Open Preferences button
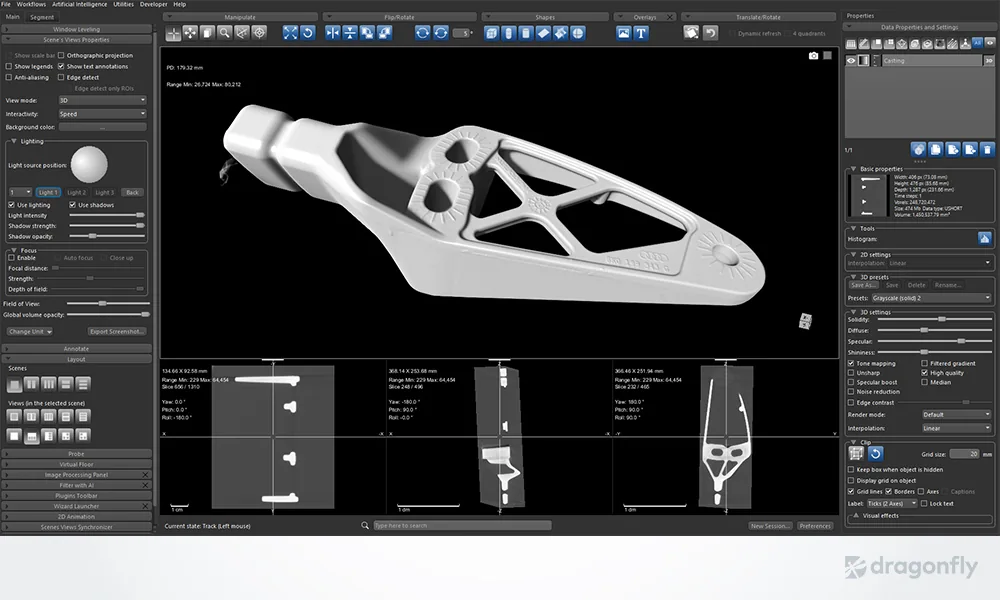1000x600 pixels. pos(815,526)
